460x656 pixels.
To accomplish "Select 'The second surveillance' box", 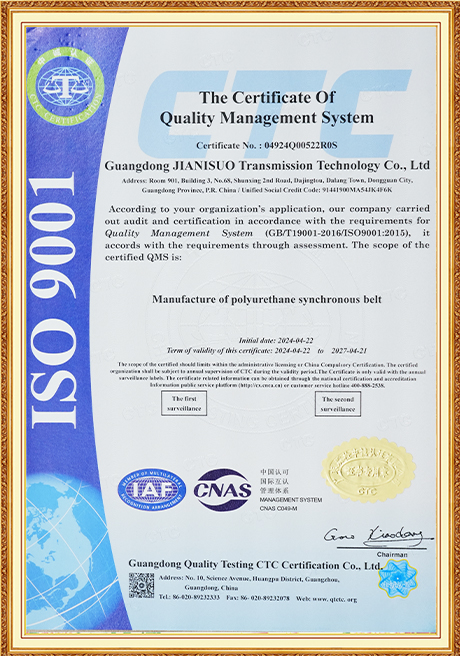I will tap(337, 404).
